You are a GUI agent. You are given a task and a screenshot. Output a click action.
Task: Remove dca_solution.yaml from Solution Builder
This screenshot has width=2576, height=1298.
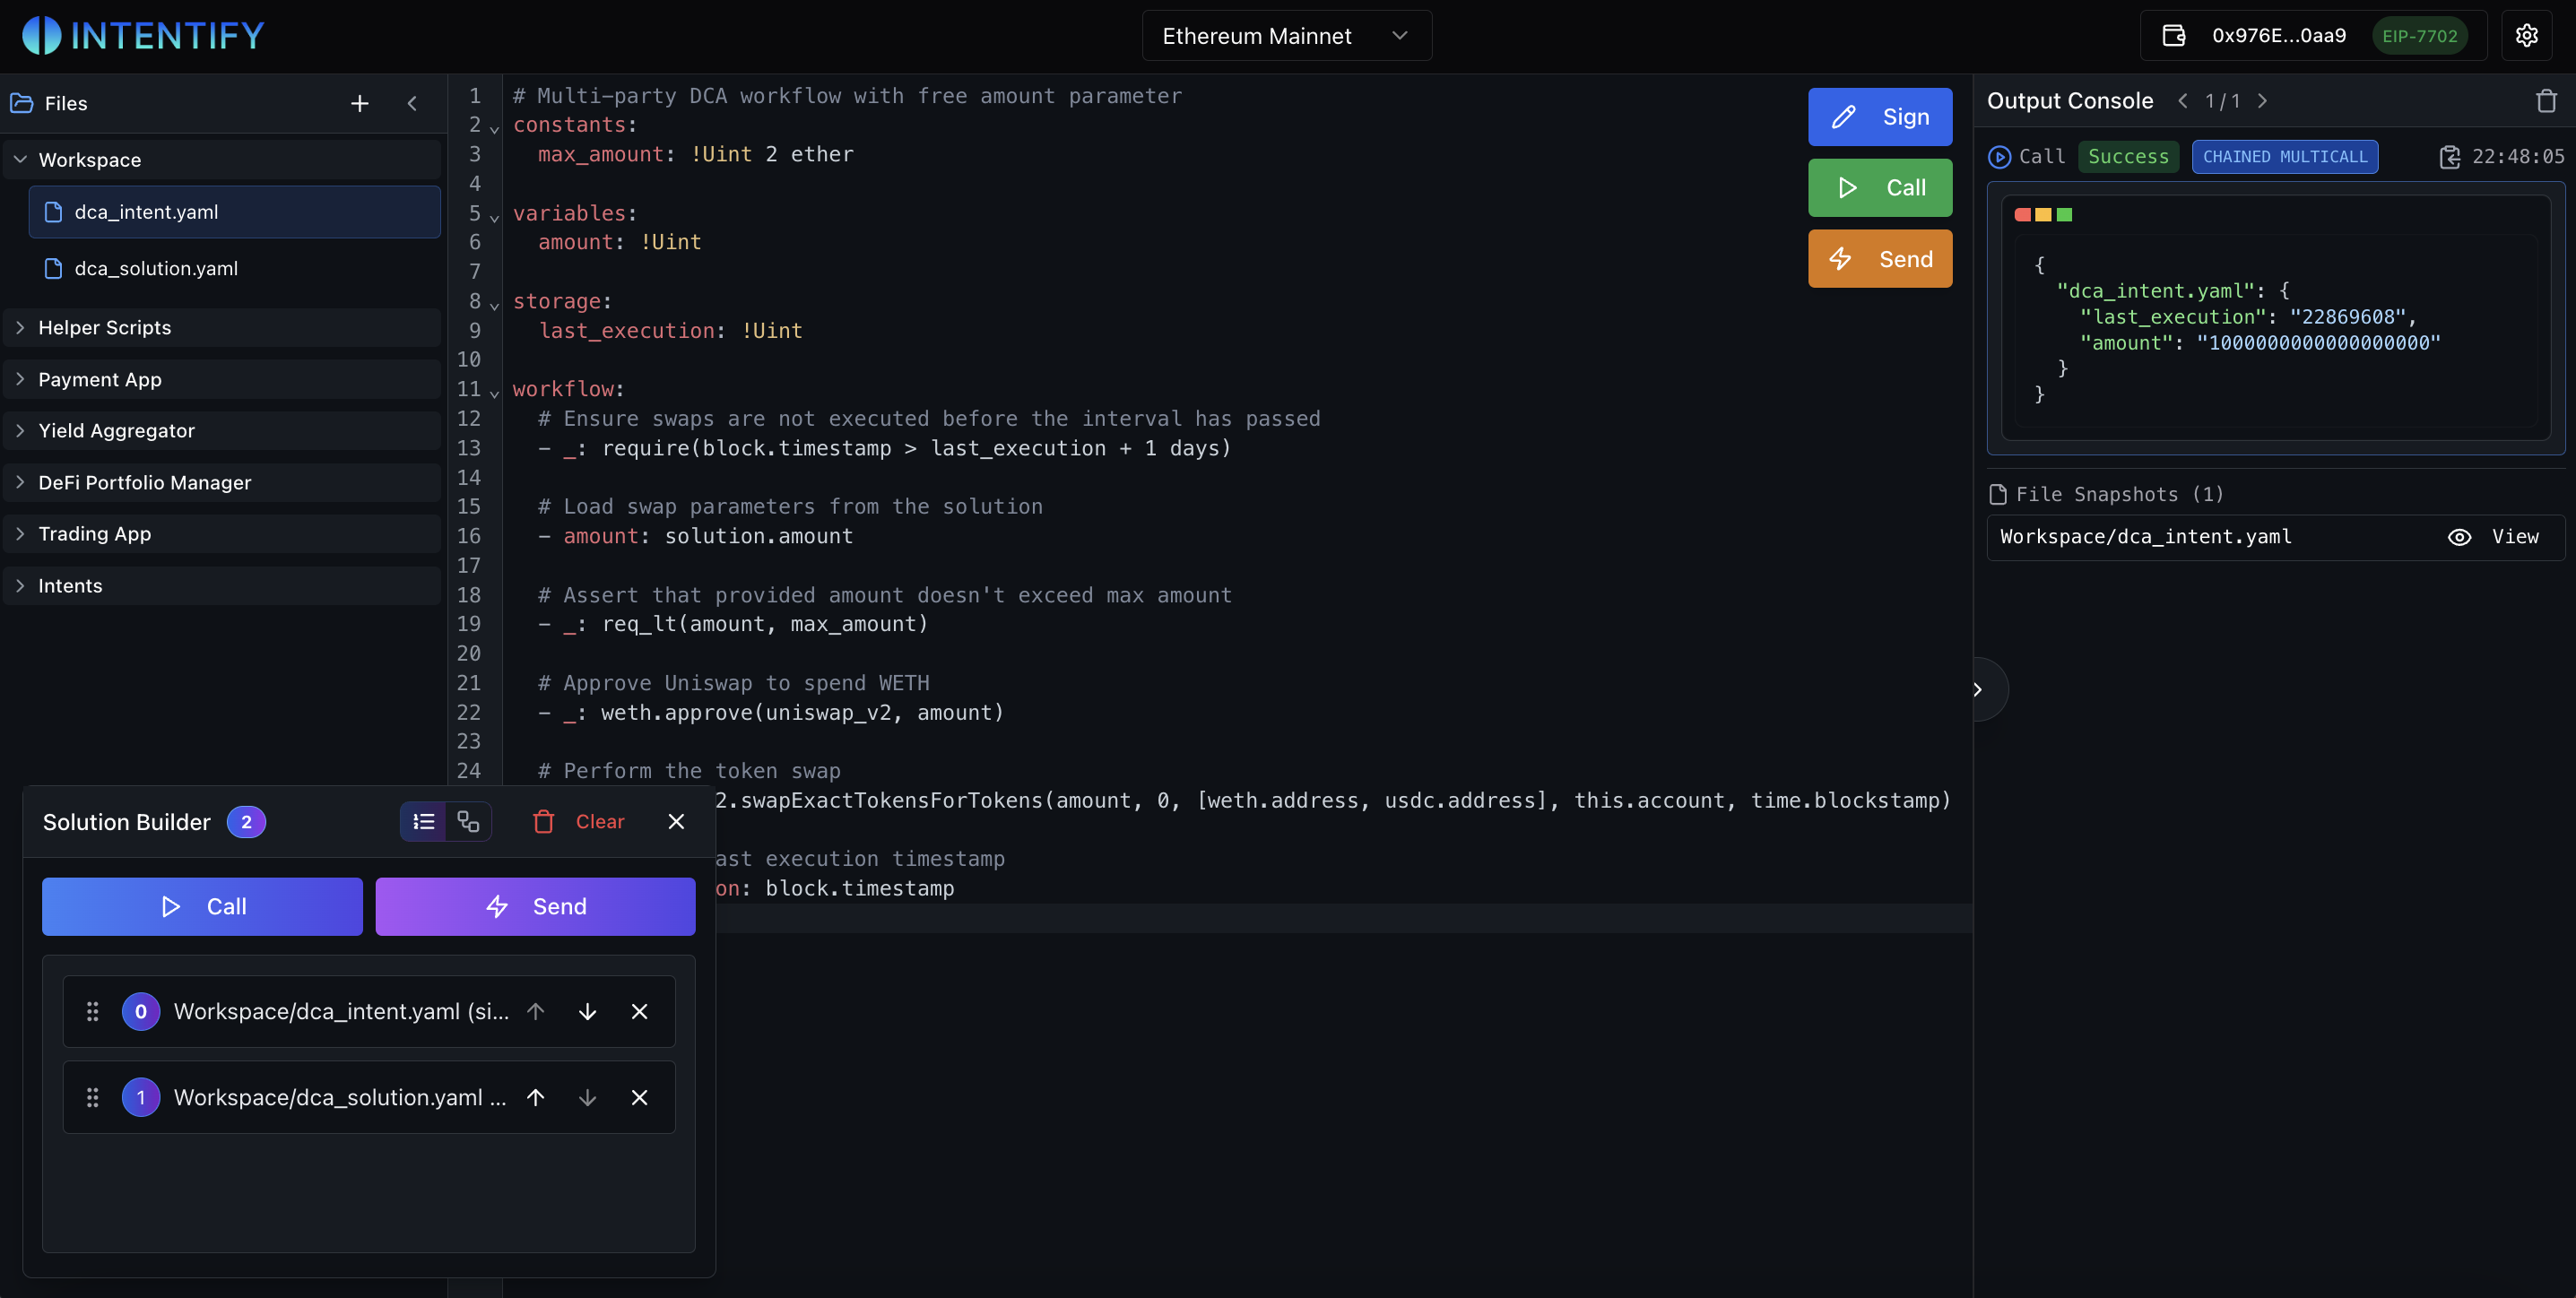640,1098
